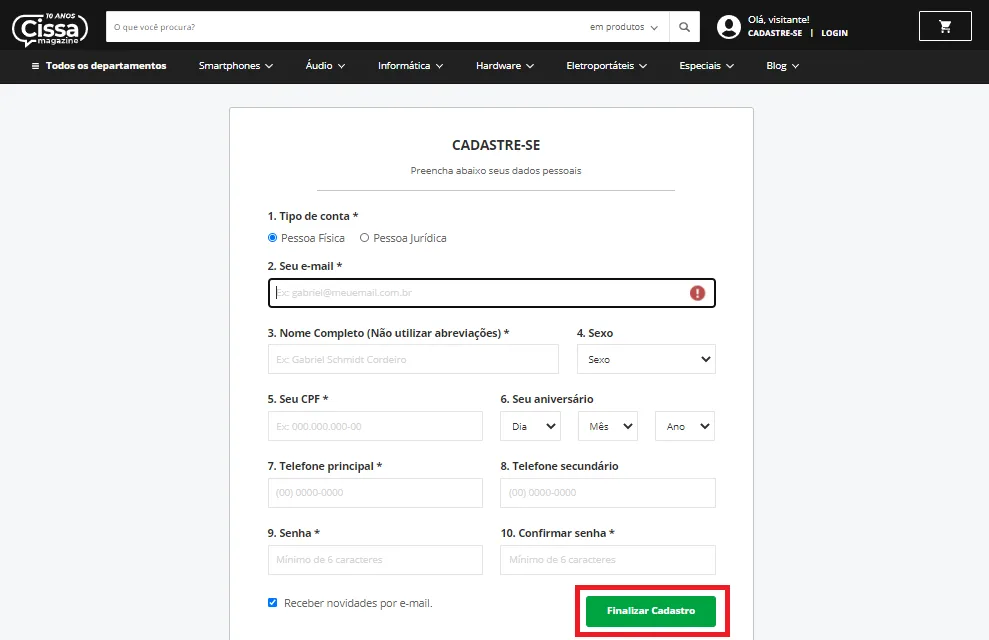
Task: Click the Seu CPF input field
Action: [375, 426]
